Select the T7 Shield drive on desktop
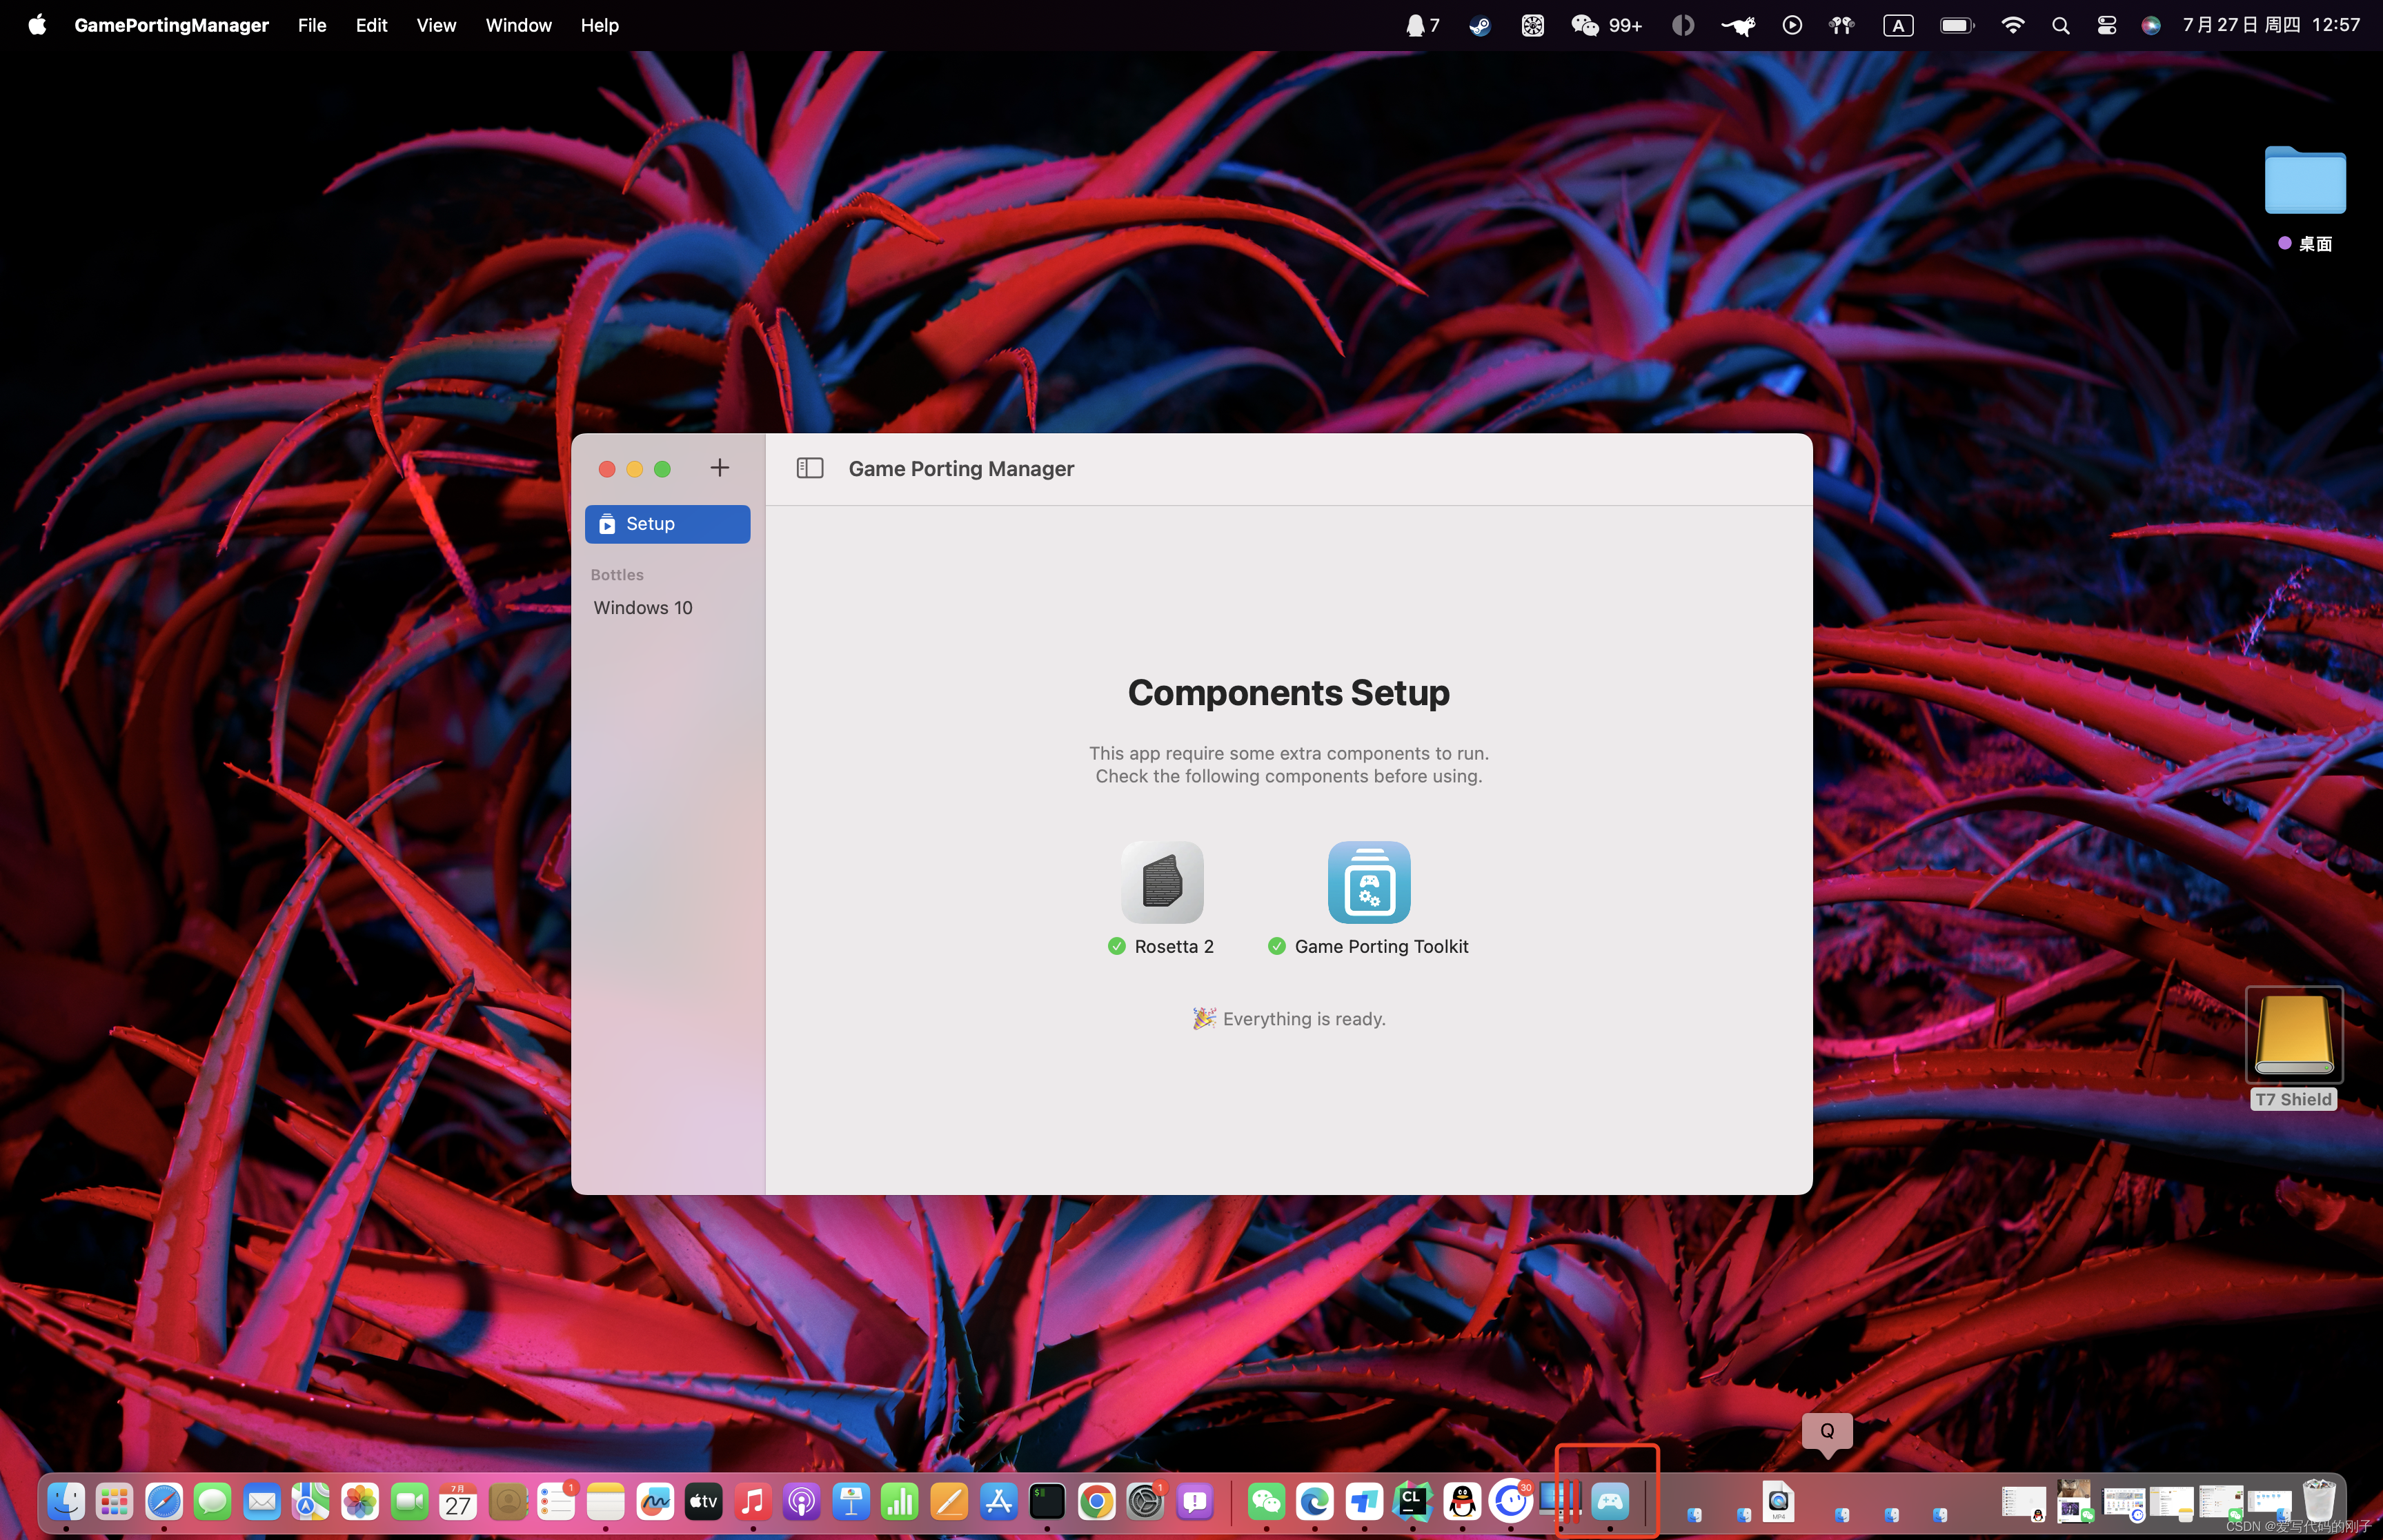 click(x=2293, y=1047)
